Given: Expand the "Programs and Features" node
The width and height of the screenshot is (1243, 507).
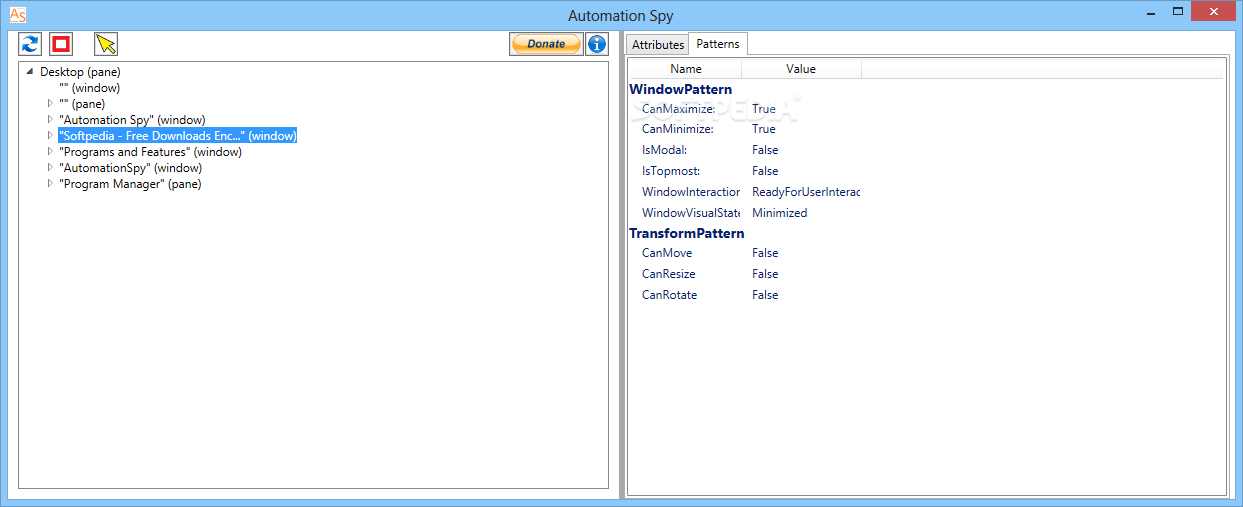Looking at the screenshot, I should coord(50,152).
